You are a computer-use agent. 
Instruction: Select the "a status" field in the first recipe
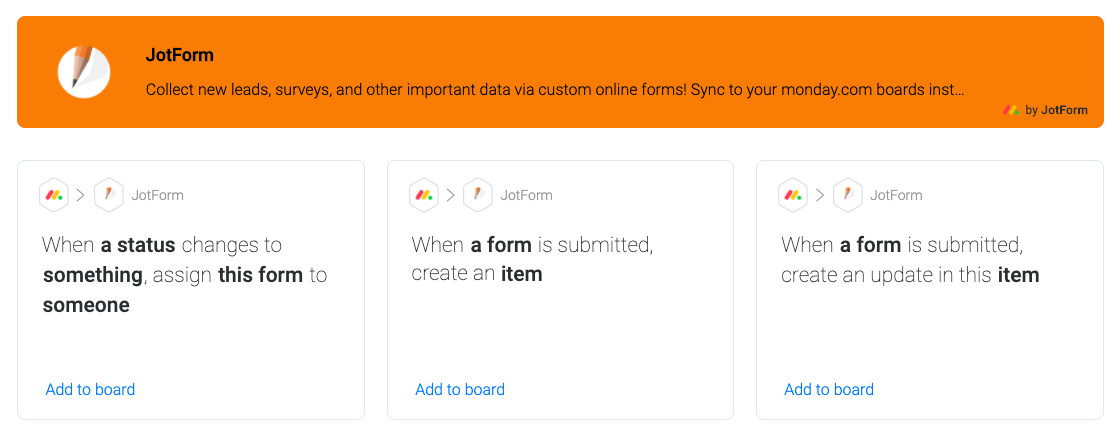coord(138,245)
